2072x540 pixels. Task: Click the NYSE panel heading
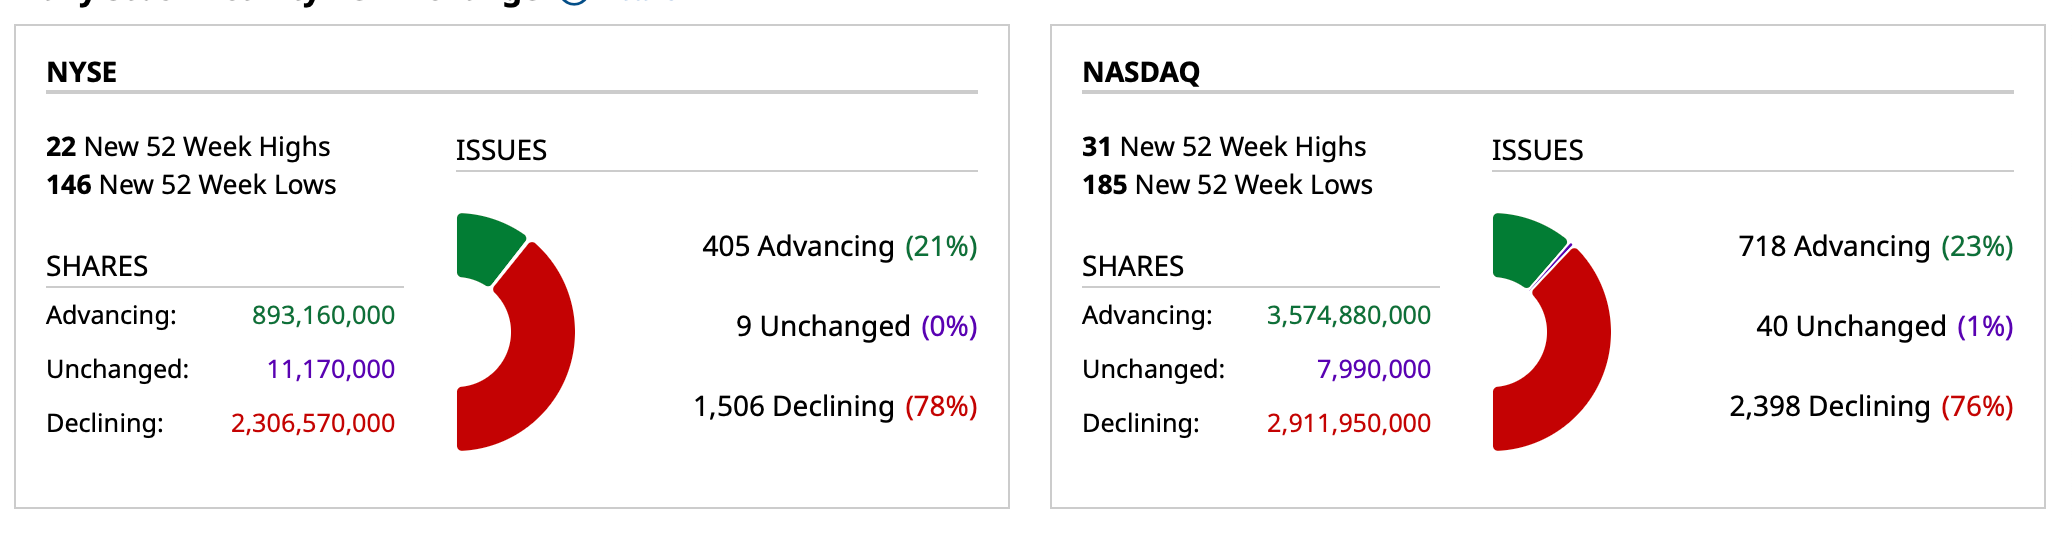pyautogui.click(x=82, y=72)
